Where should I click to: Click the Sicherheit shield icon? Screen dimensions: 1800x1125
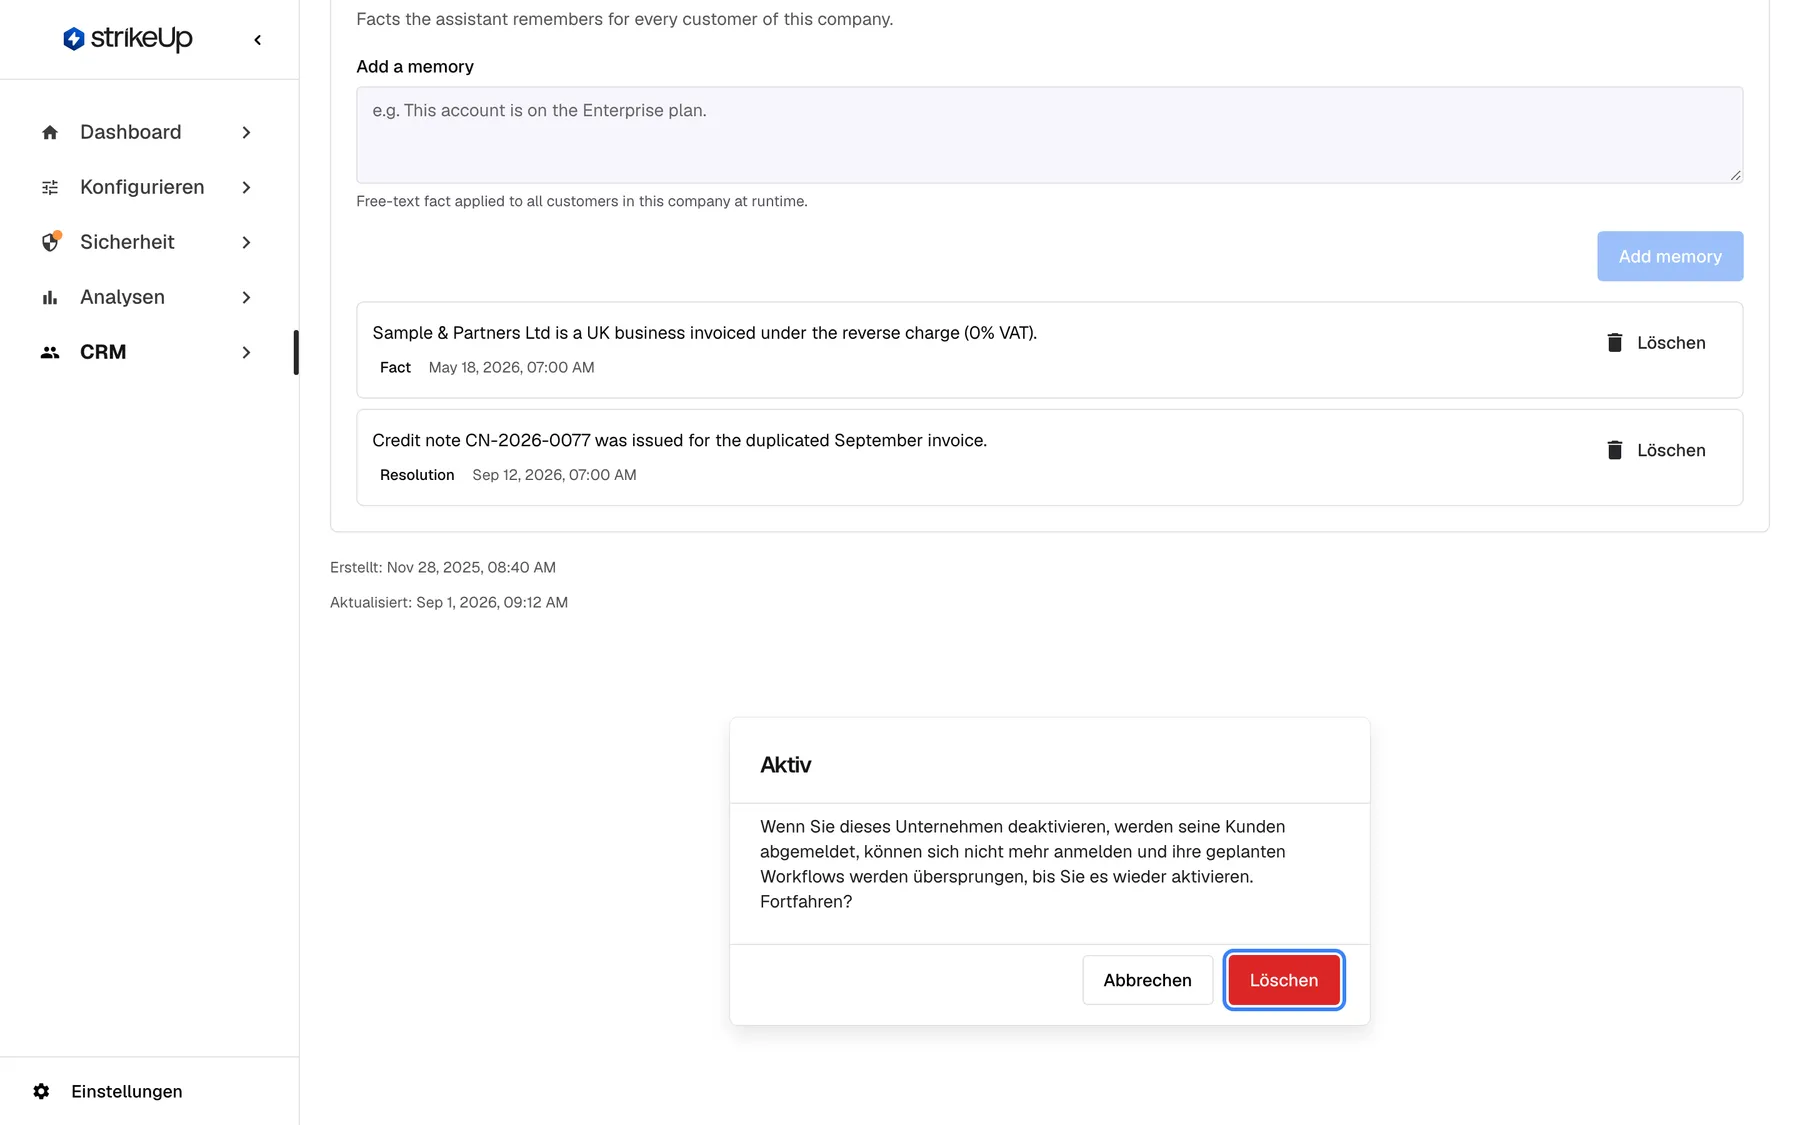click(x=50, y=242)
